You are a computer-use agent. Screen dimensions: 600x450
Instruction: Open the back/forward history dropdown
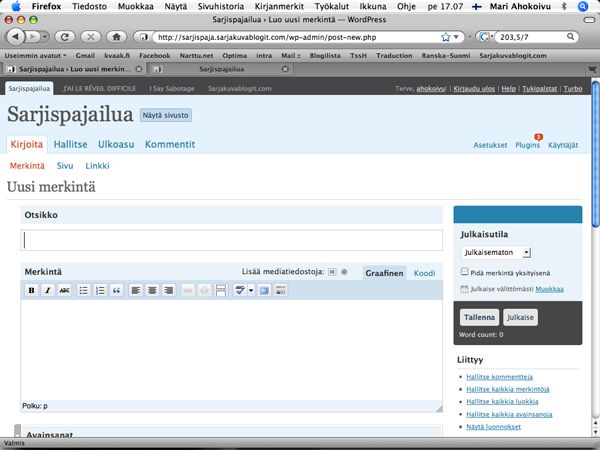[x=45, y=37]
